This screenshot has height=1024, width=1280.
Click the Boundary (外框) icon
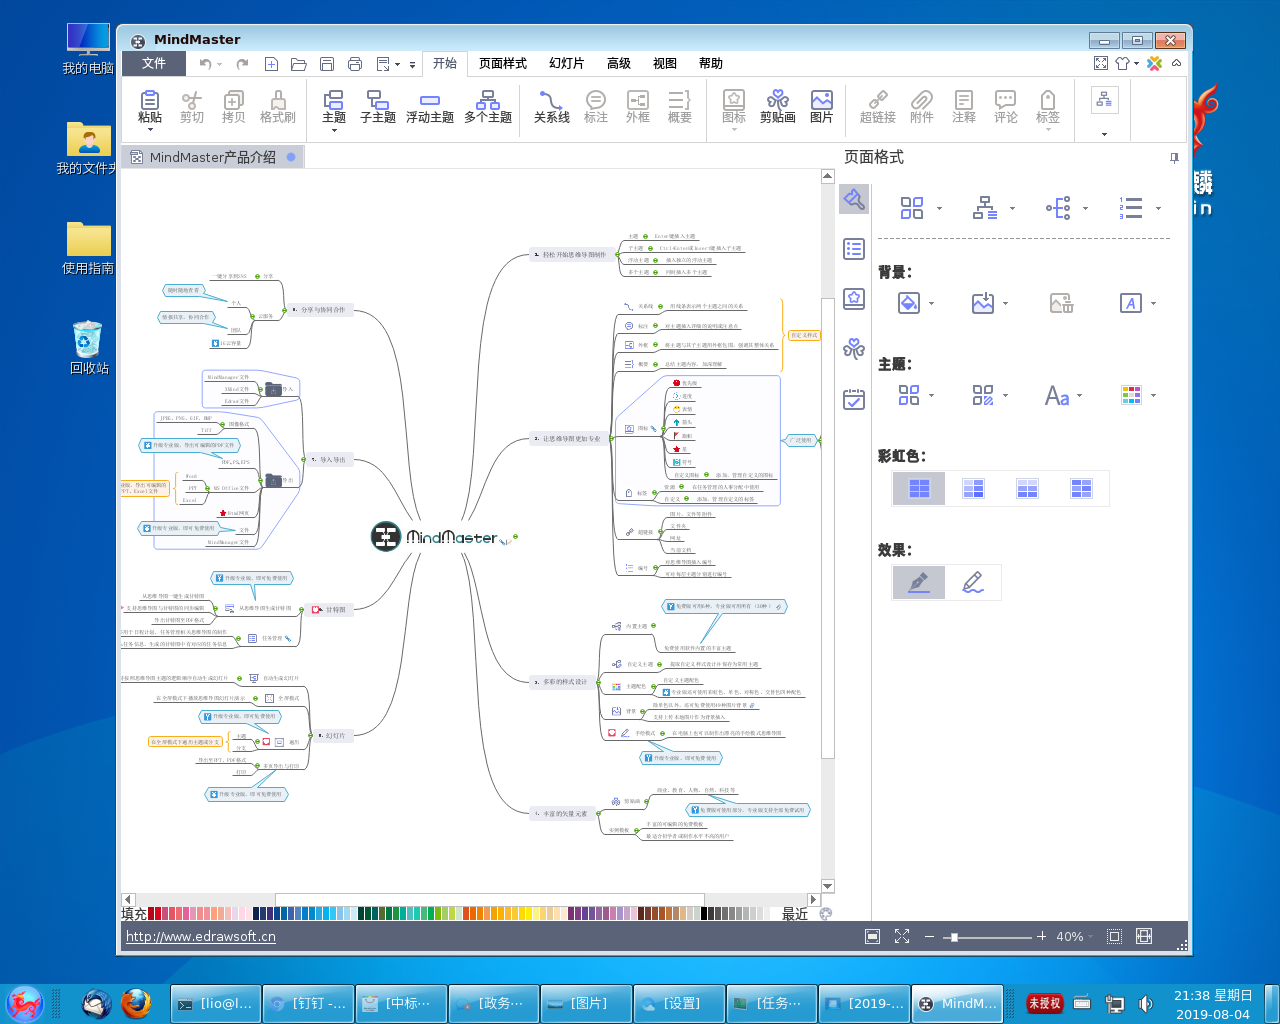point(638,100)
